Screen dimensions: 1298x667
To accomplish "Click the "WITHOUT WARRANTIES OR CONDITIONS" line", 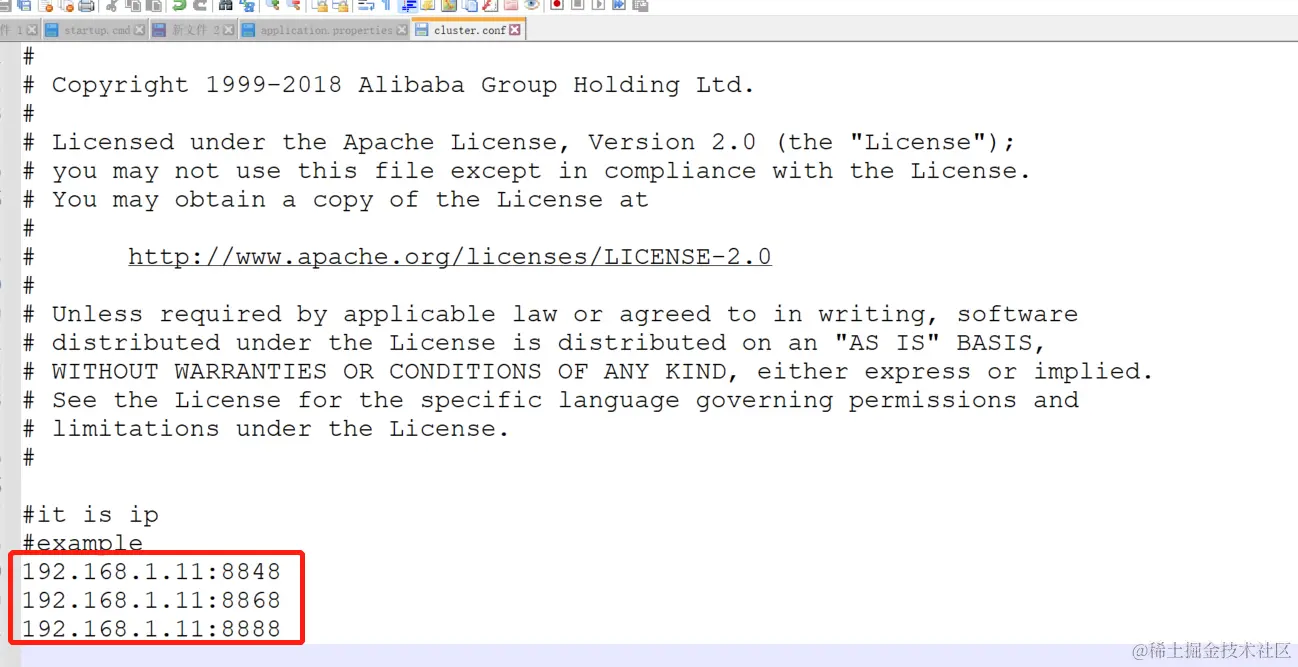I will 588,372.
